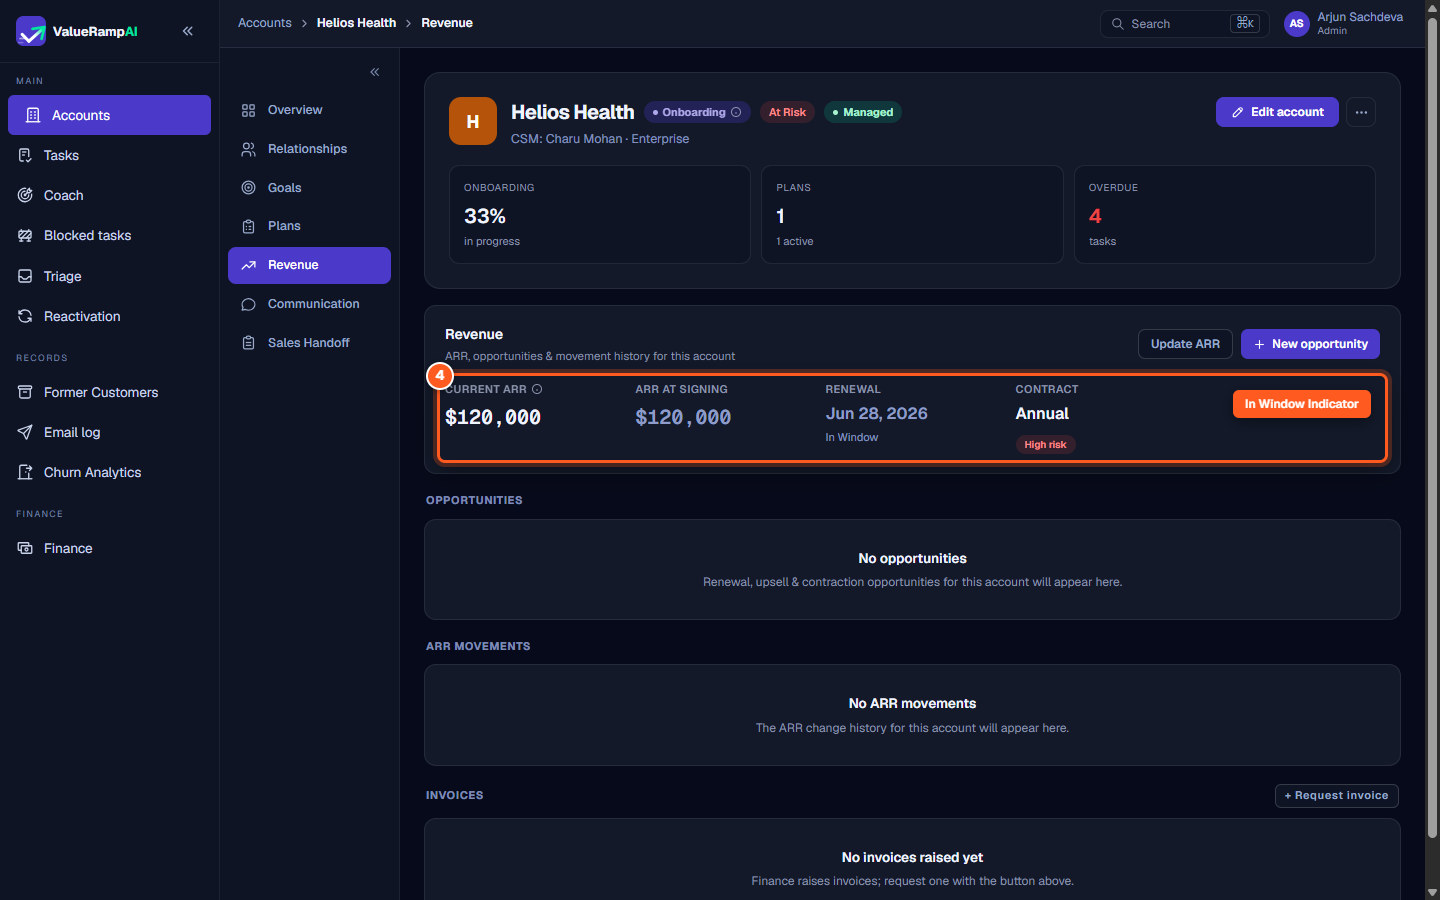The image size is (1440, 900).
Task: Click the Onboarding status badge
Action: [697, 112]
